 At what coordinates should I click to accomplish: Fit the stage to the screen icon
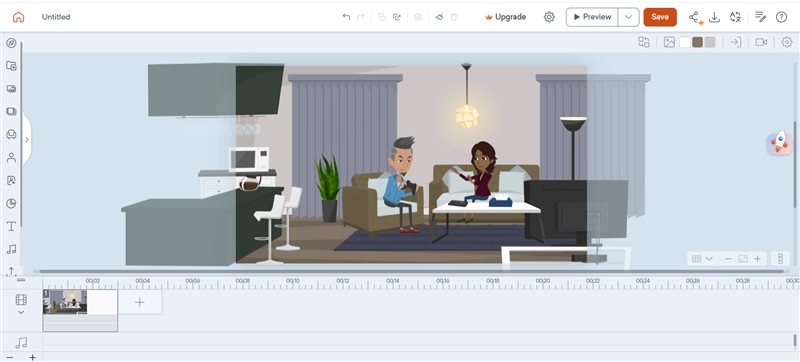click(x=743, y=259)
